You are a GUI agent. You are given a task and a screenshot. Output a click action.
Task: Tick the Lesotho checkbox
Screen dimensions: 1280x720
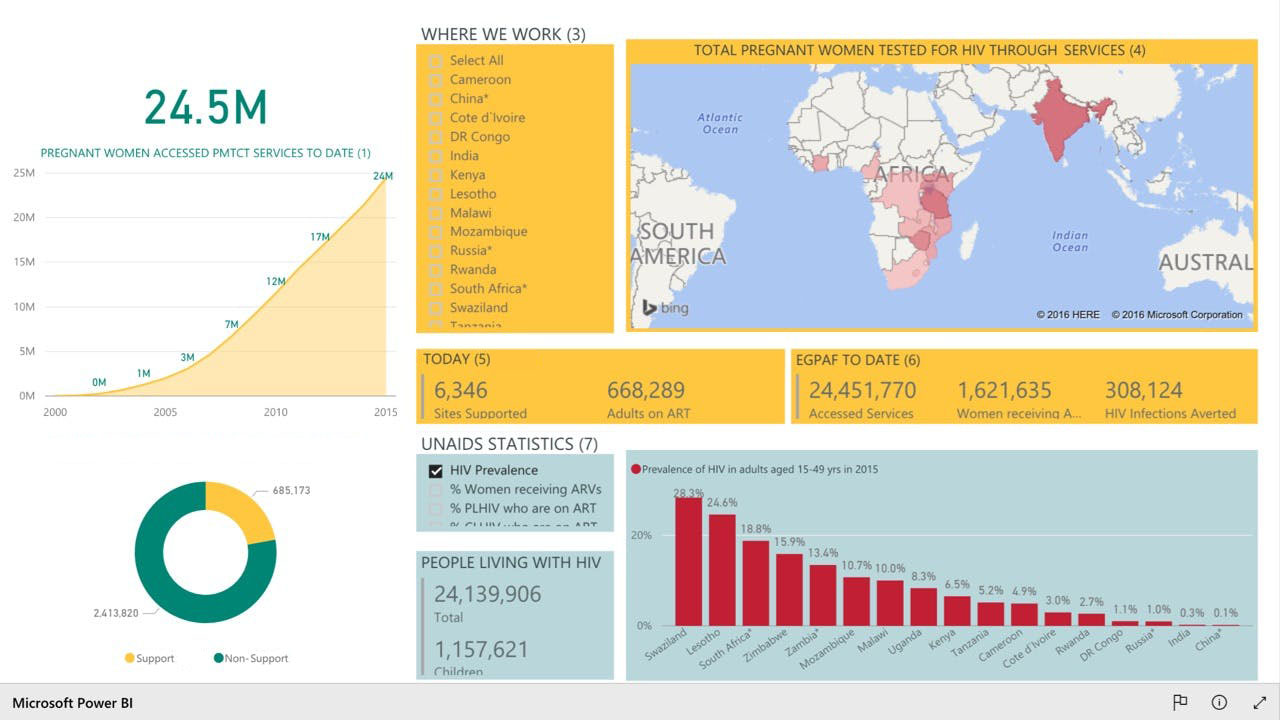436,194
